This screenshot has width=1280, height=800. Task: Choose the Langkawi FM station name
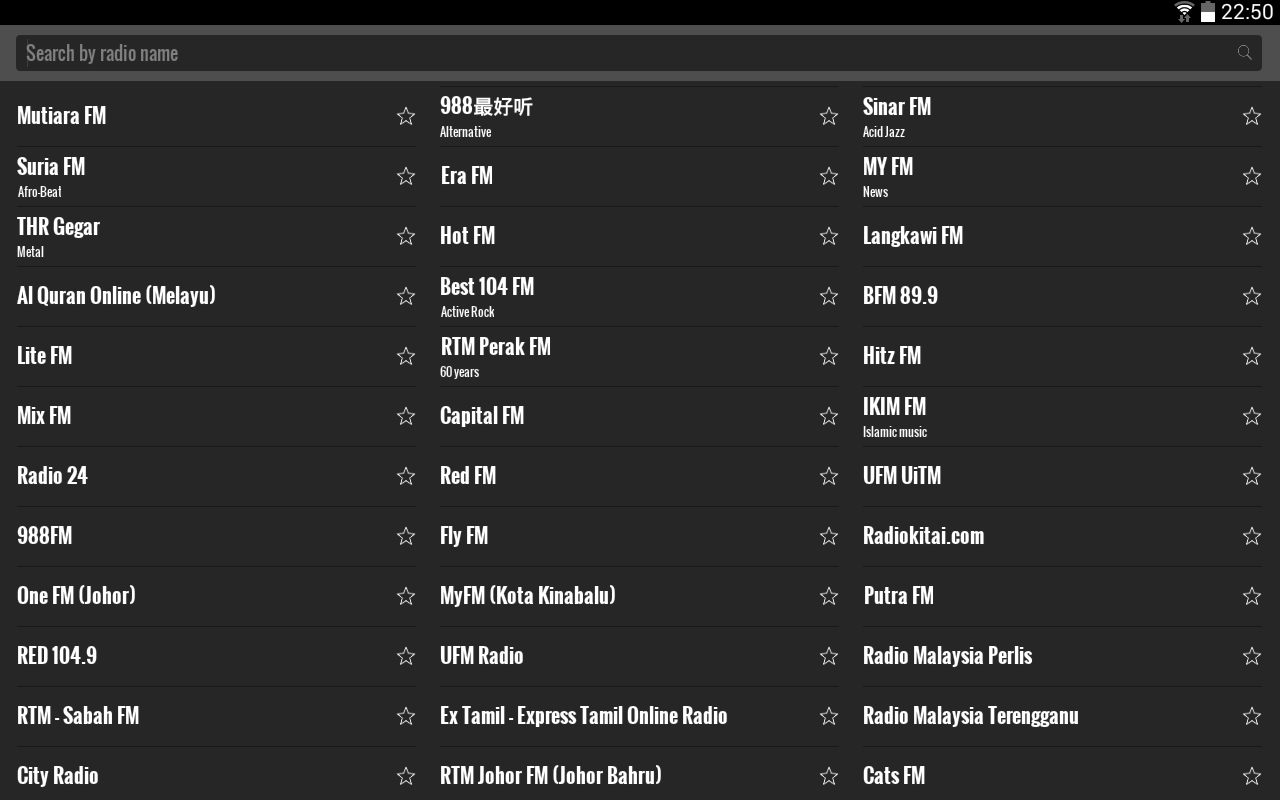[x=913, y=236]
